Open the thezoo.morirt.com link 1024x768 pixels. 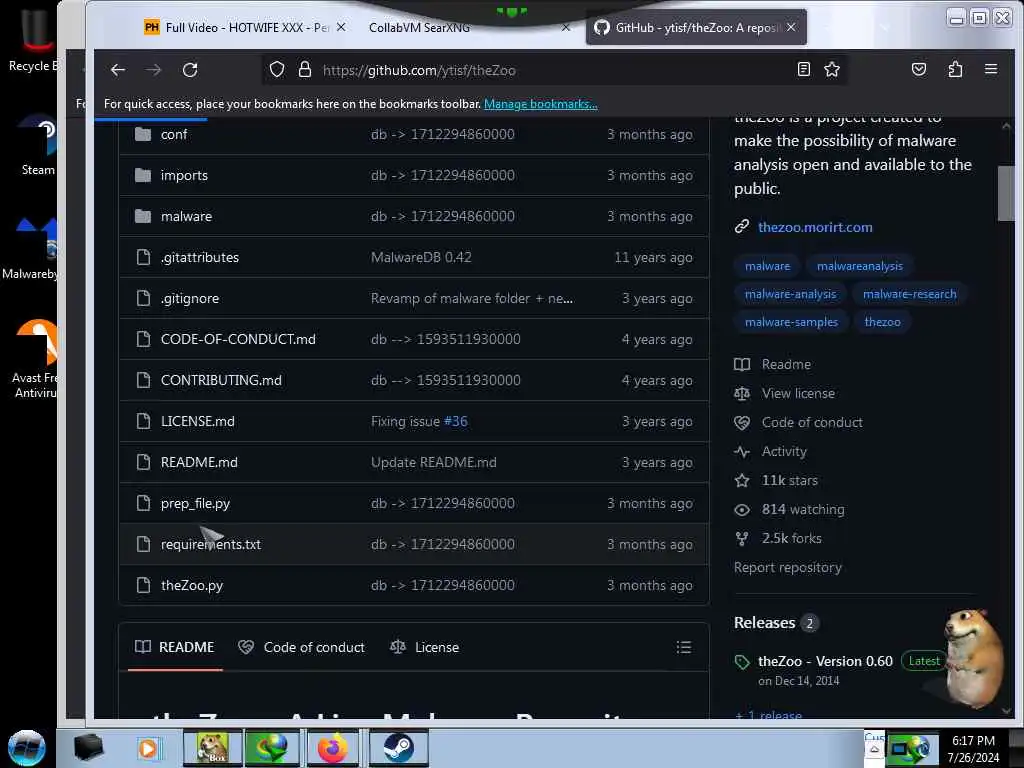pos(815,227)
